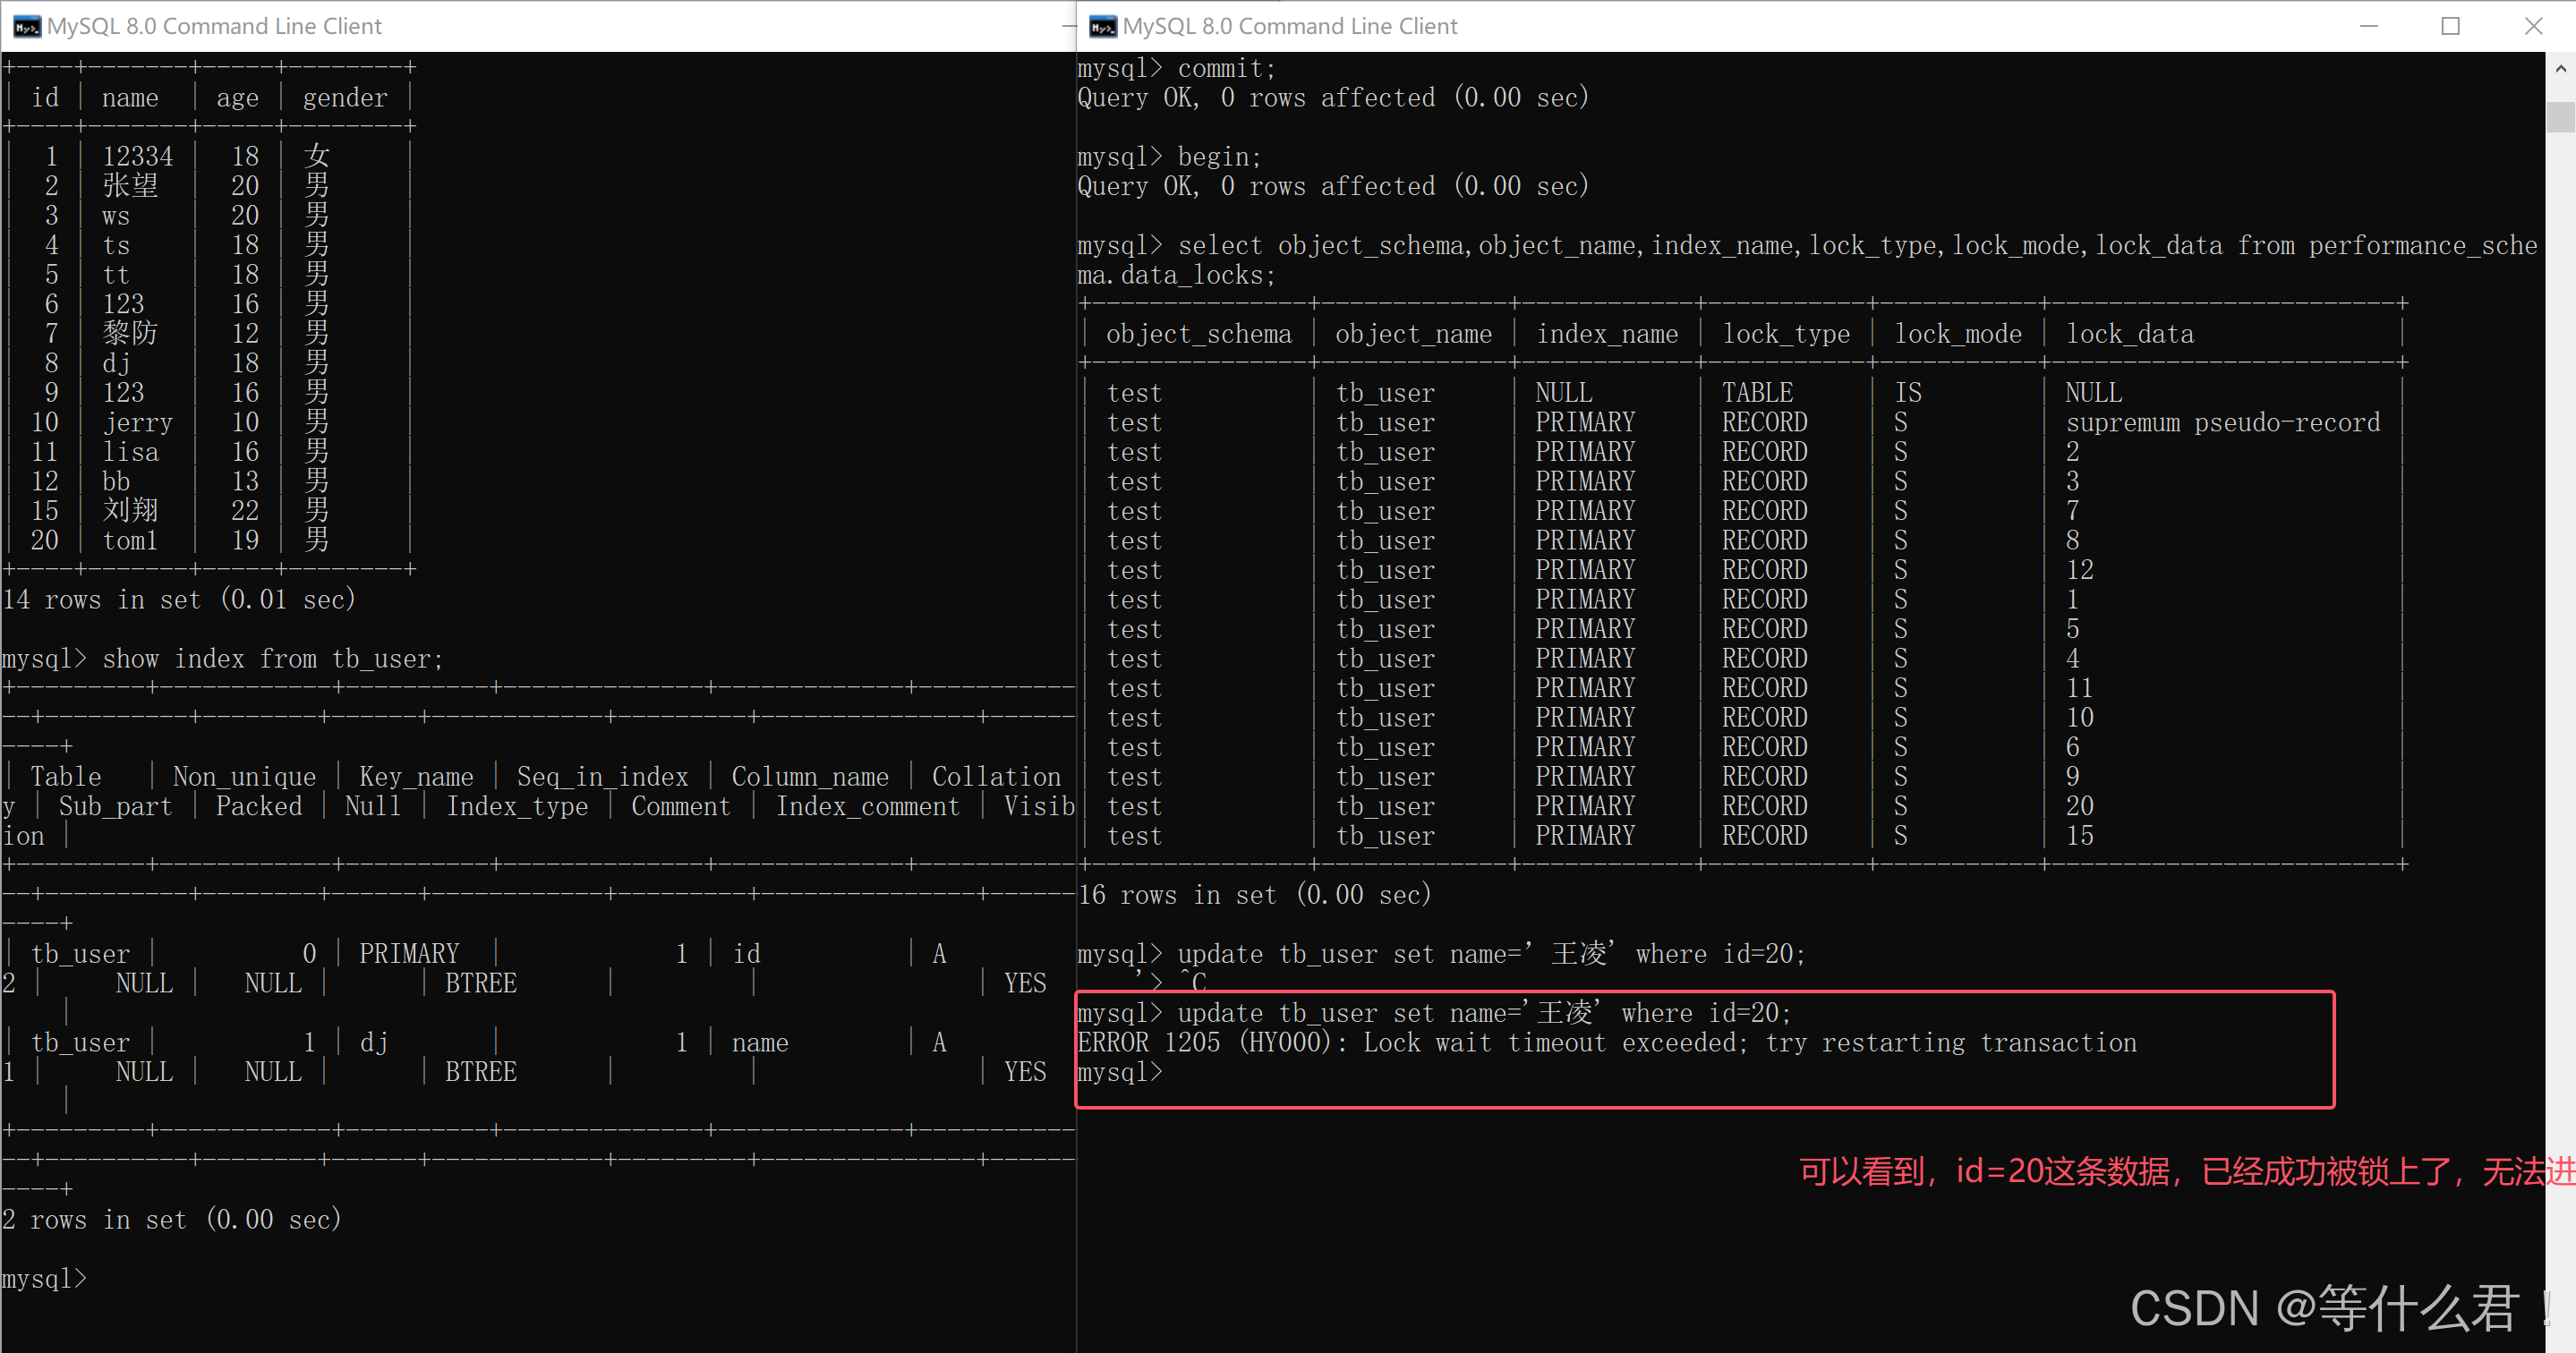The image size is (2576, 1353).
Task: Maximize the right MySQL Command Line Client window
Action: pos(2450,26)
